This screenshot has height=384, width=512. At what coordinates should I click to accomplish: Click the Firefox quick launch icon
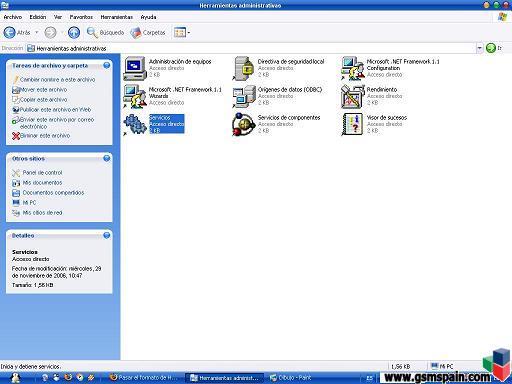coord(68,378)
